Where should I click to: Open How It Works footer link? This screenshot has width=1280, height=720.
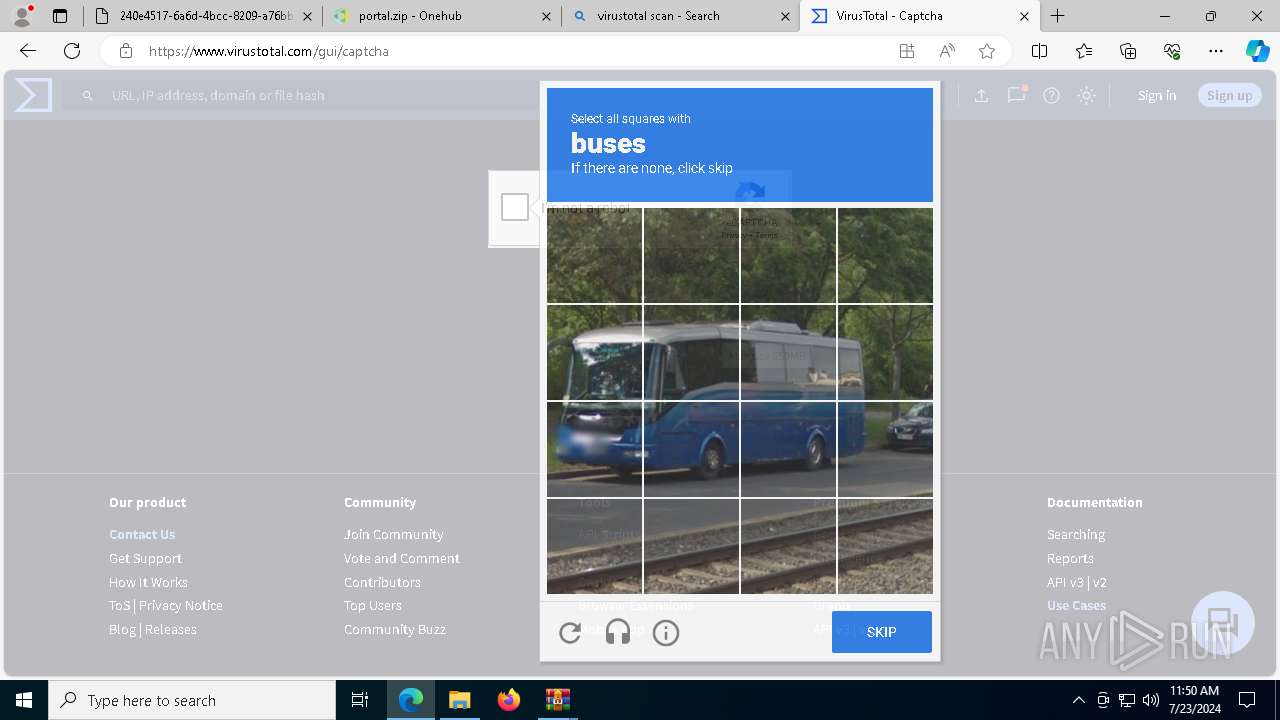[x=148, y=582]
